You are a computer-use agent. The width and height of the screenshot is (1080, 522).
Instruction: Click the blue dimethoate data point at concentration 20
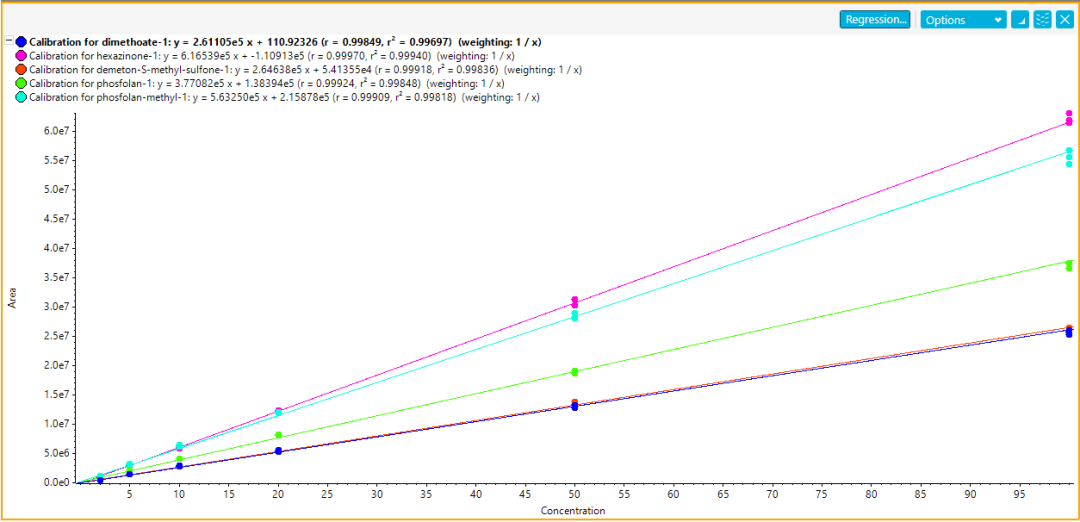click(x=278, y=451)
